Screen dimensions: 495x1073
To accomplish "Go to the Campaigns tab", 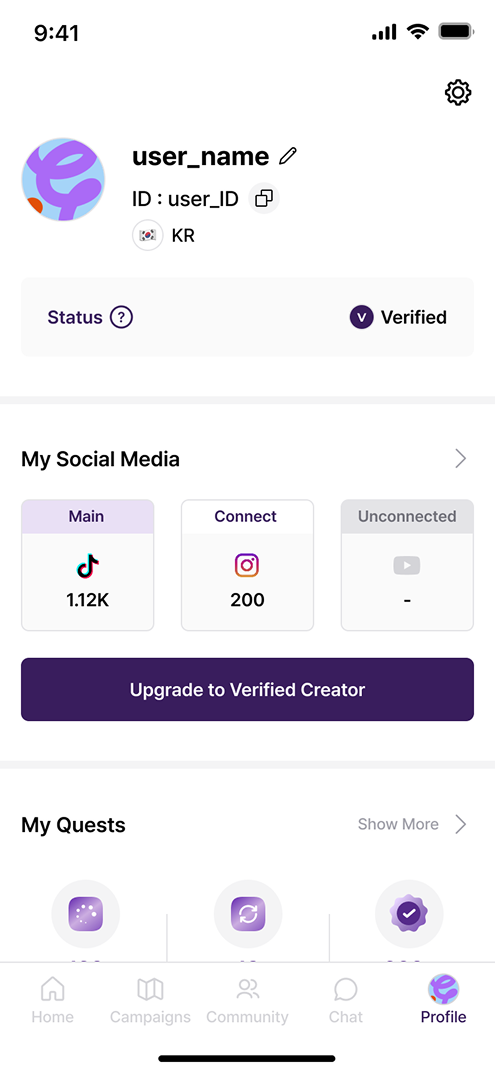I will pos(151,1000).
